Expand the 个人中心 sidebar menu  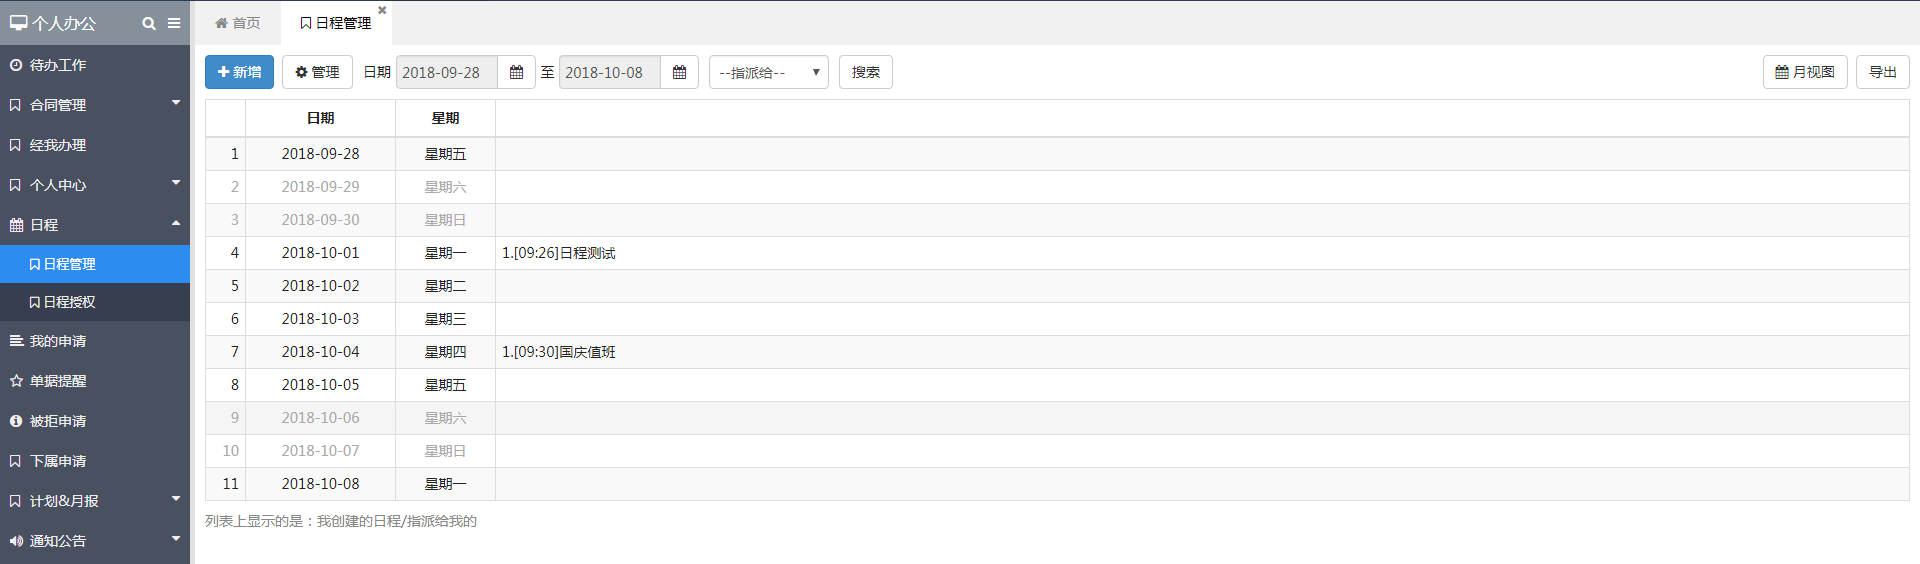click(95, 185)
